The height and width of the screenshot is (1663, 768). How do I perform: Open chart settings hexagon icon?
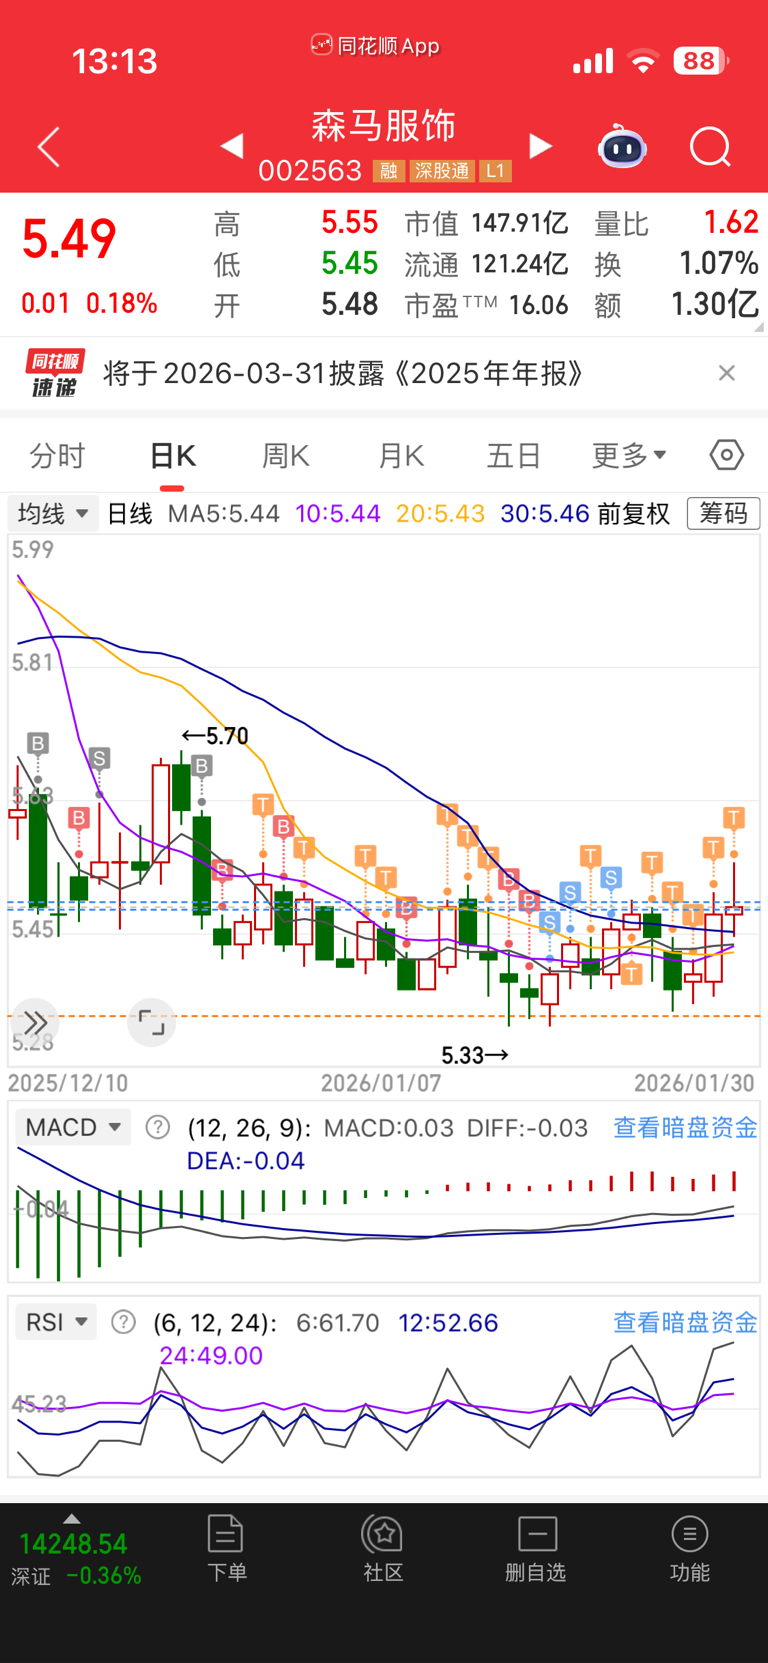(x=727, y=455)
